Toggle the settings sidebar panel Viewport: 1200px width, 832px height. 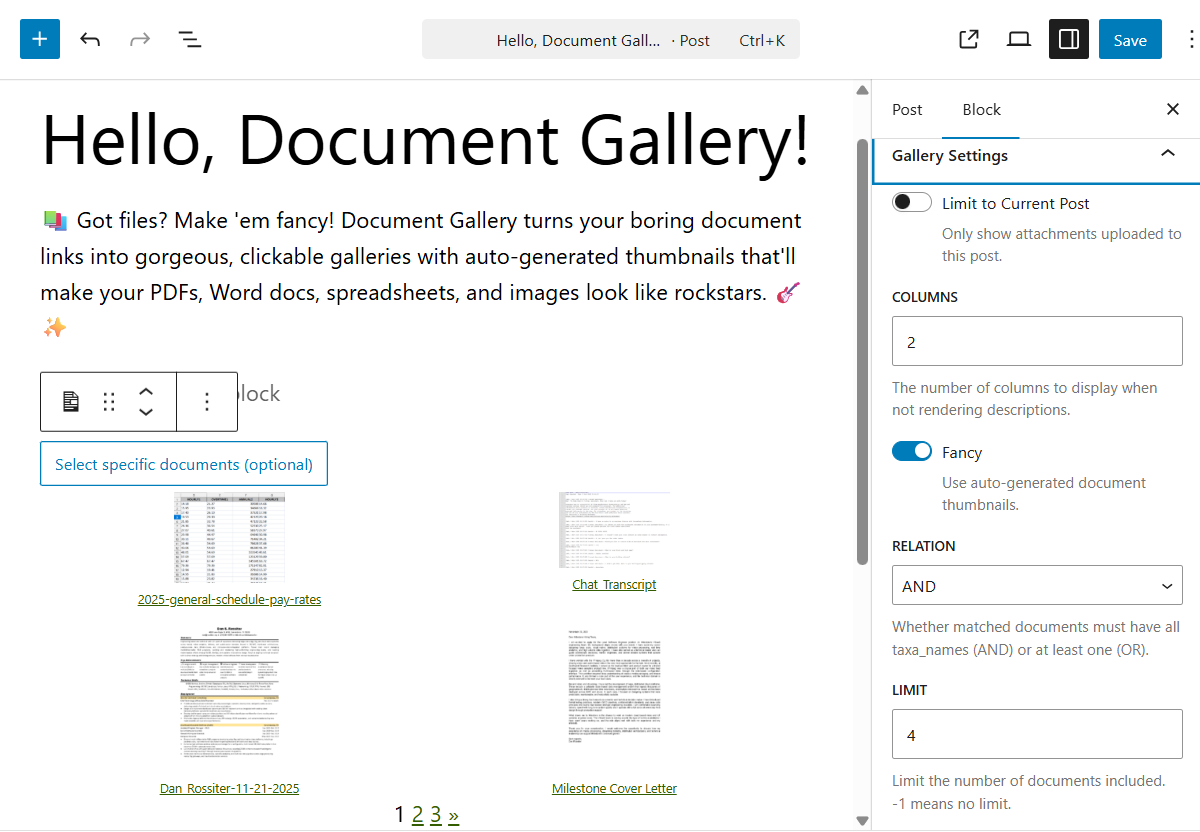click(x=1068, y=39)
